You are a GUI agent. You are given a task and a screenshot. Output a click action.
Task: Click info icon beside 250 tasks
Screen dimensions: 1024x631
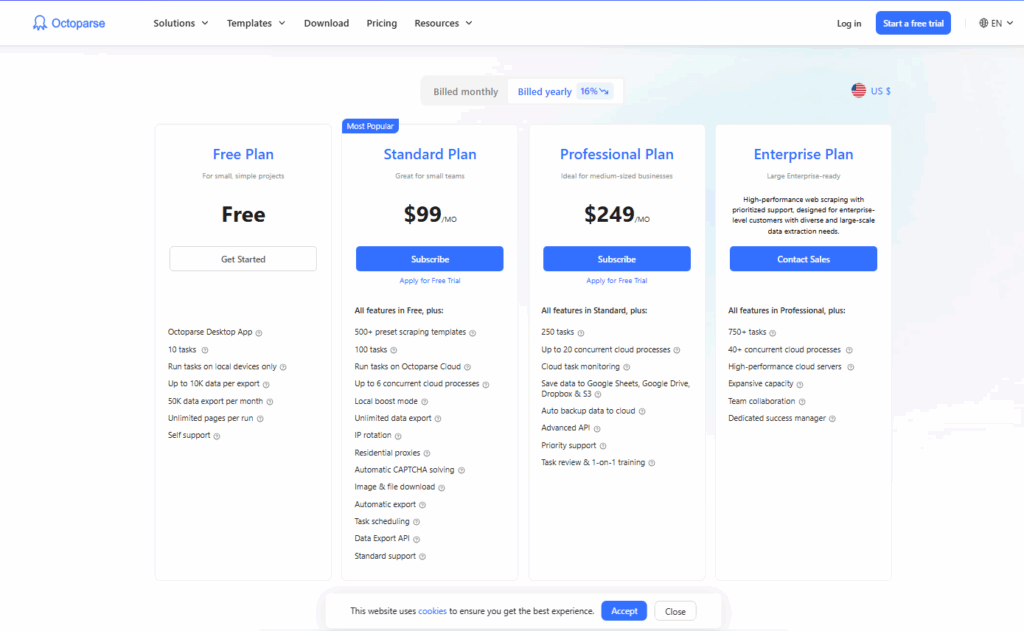[x=581, y=333]
